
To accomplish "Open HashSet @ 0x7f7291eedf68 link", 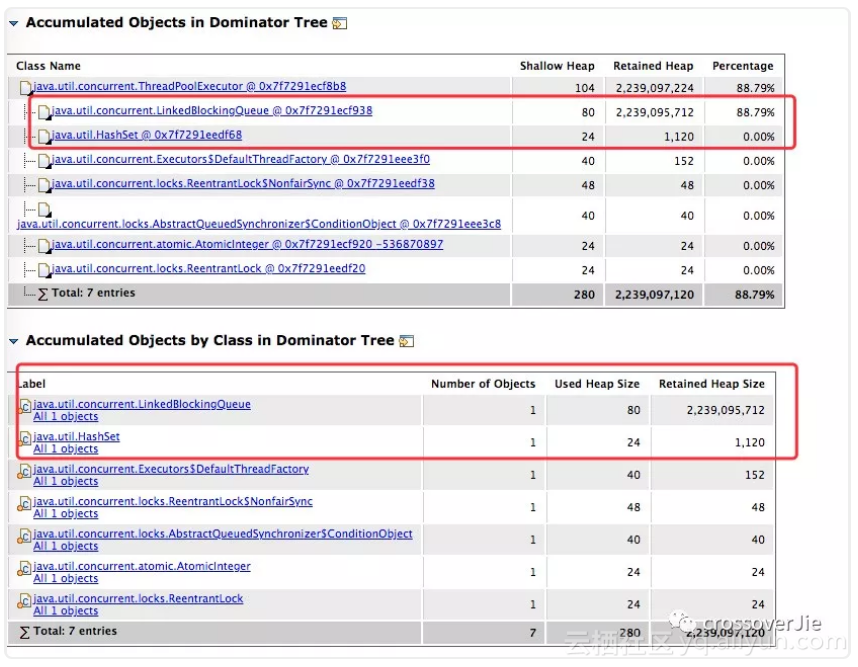I will pyautogui.click(x=147, y=135).
